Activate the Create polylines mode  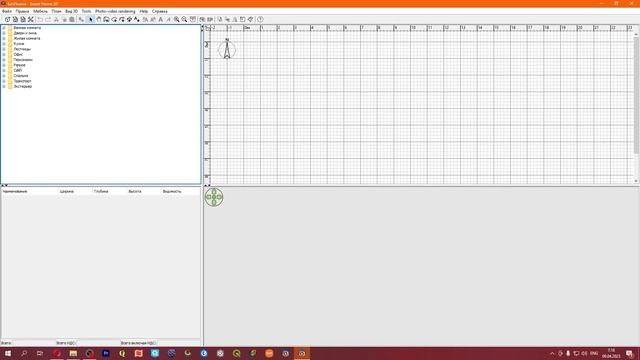coord(122,19)
